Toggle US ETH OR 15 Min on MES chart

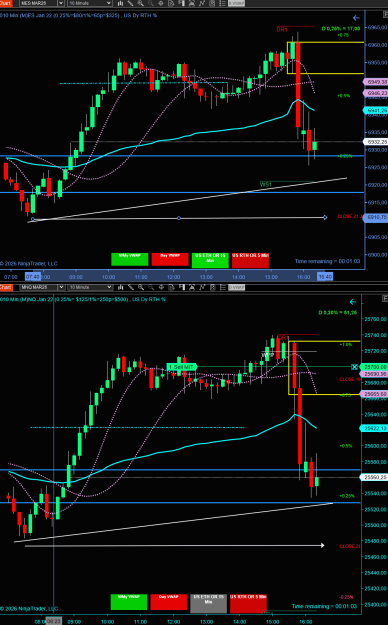[210, 260]
